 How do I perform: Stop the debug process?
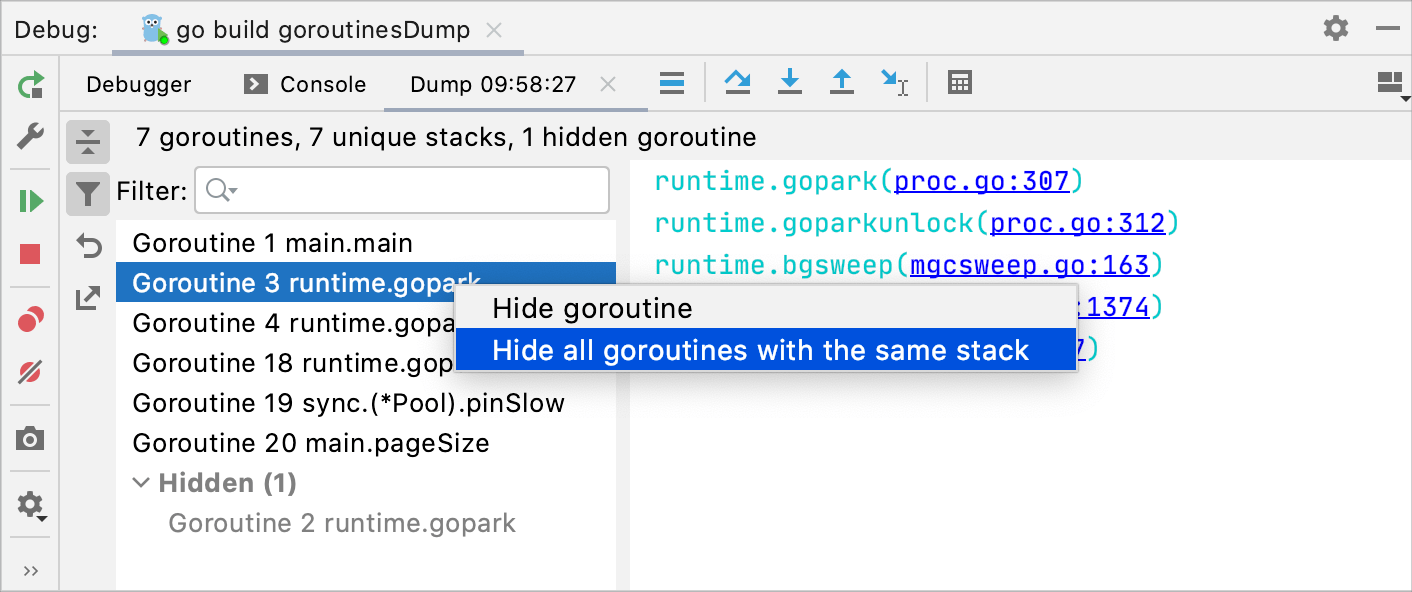tap(30, 254)
